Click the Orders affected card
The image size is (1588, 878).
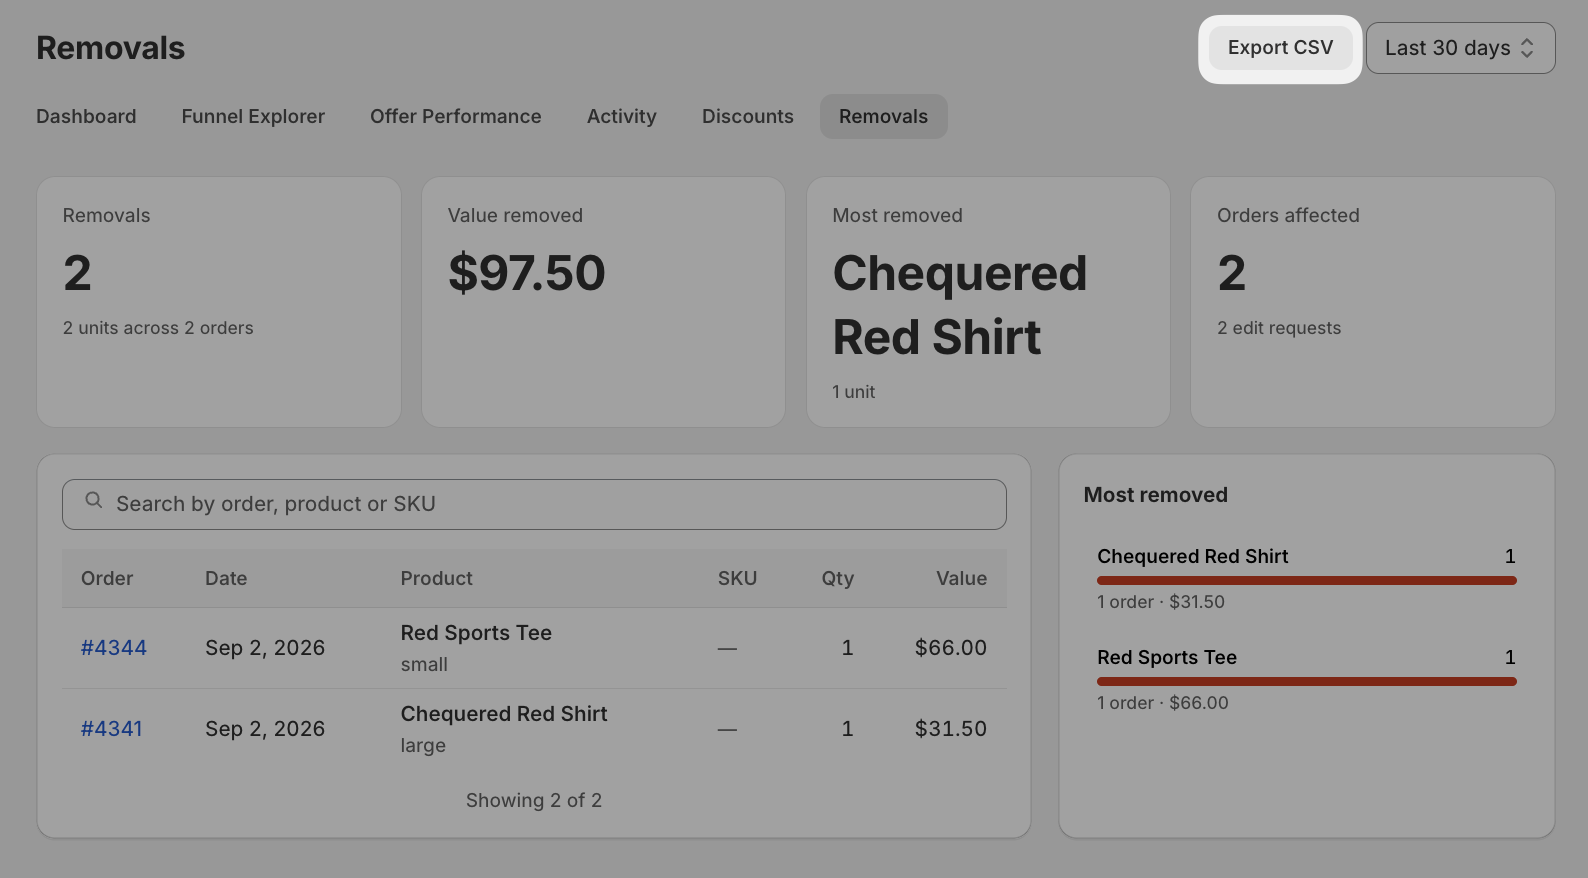tap(1372, 302)
